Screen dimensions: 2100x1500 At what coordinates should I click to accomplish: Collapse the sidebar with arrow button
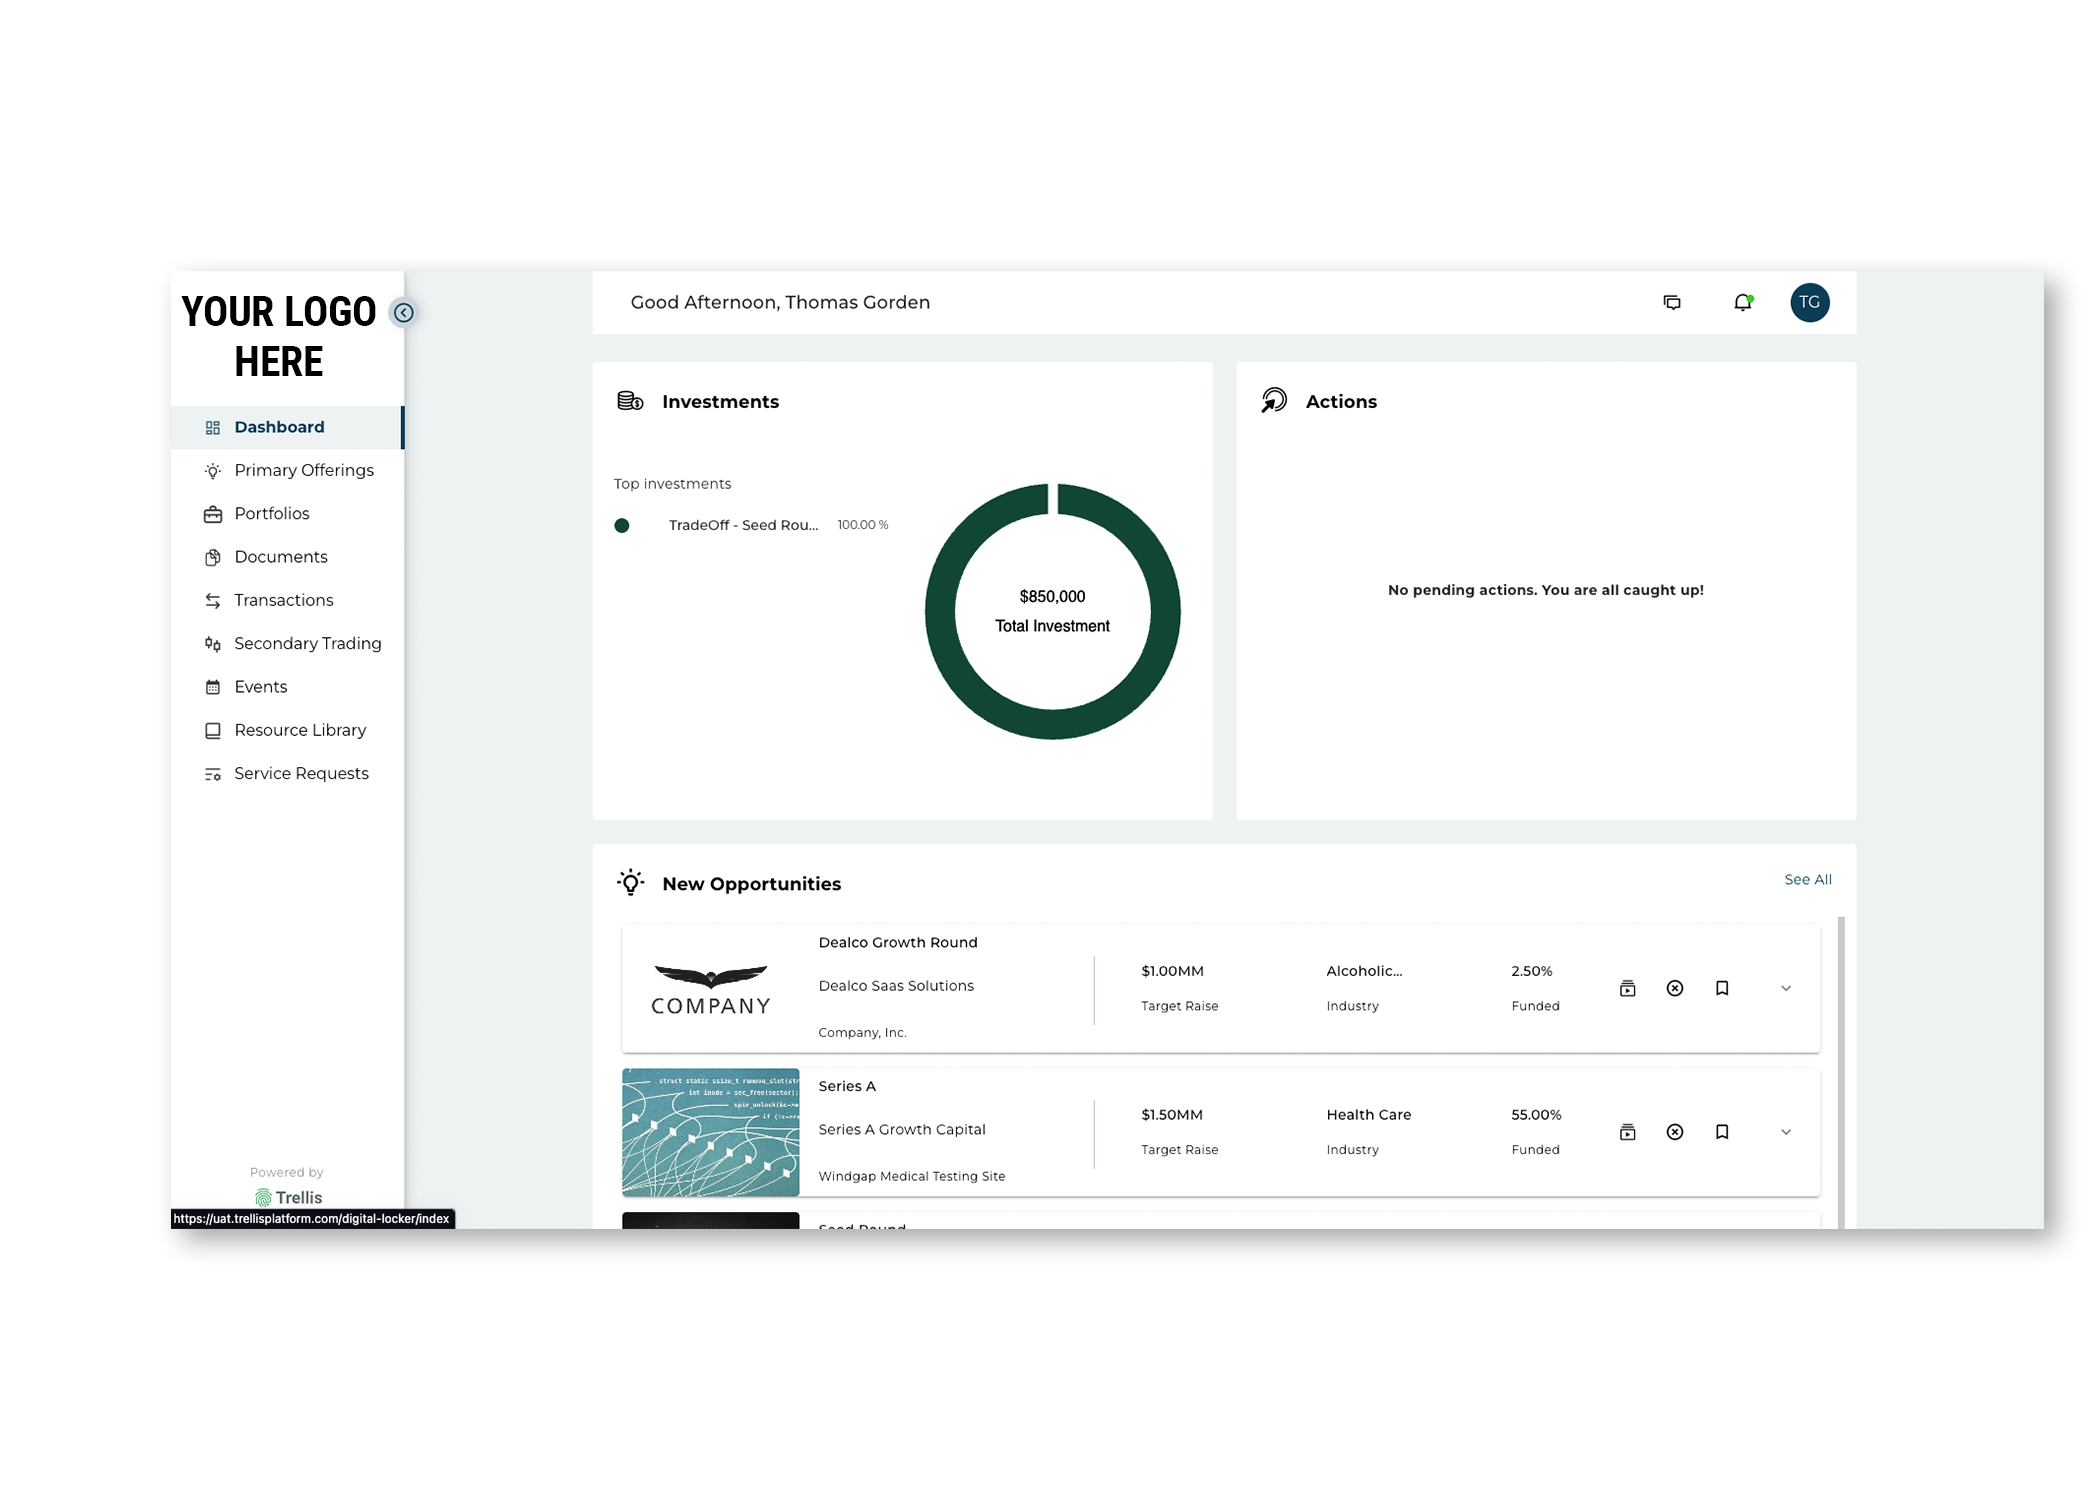click(x=403, y=313)
